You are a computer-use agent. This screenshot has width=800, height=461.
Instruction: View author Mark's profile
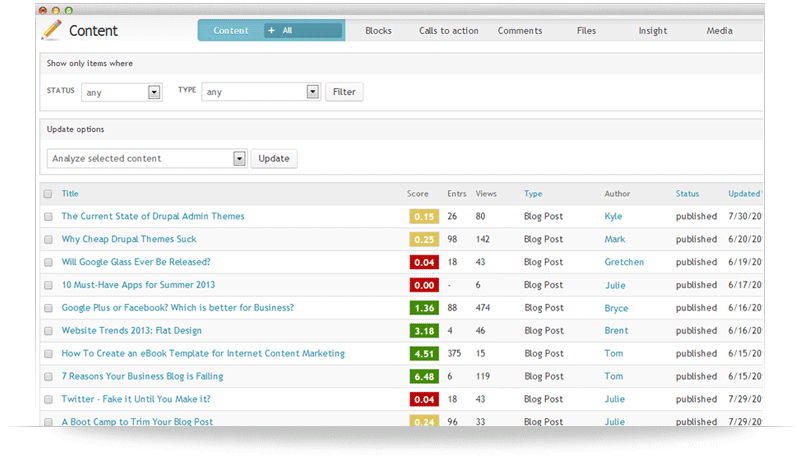click(615, 239)
